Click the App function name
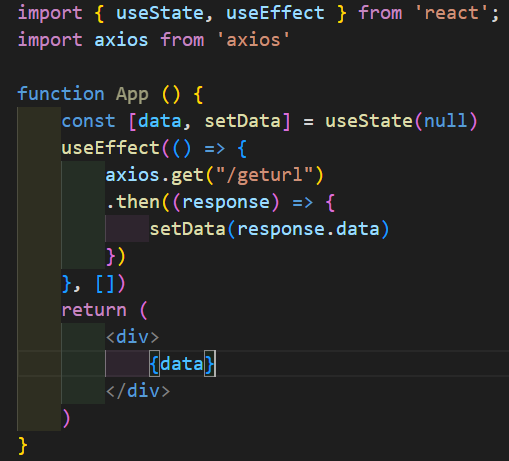Viewport: 509px width, 461px height. 132,95
